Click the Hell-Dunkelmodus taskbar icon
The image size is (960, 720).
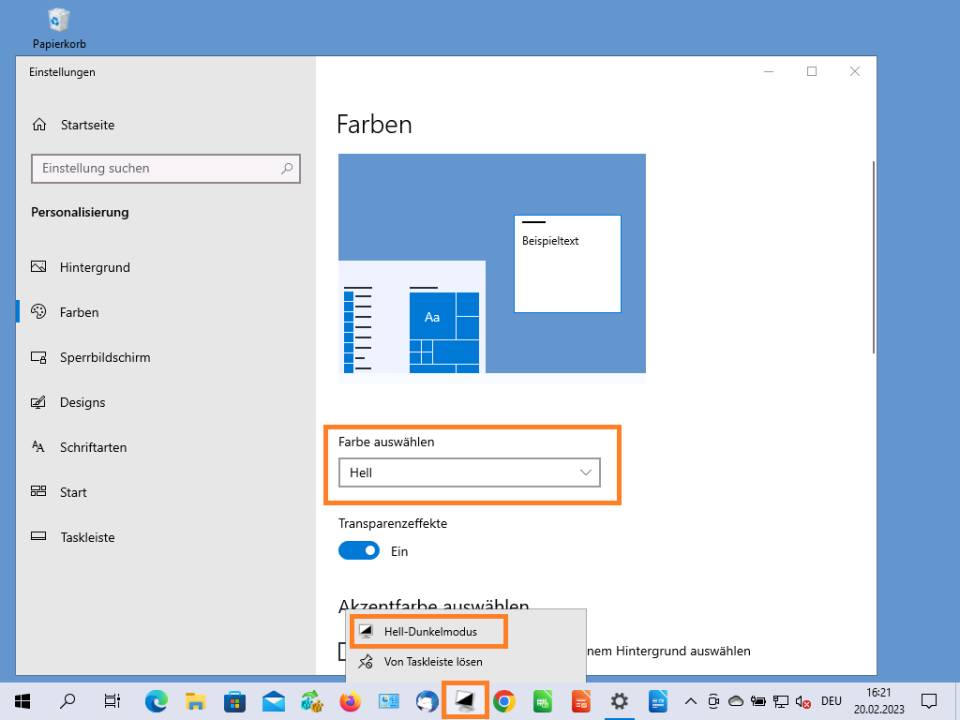pos(465,701)
